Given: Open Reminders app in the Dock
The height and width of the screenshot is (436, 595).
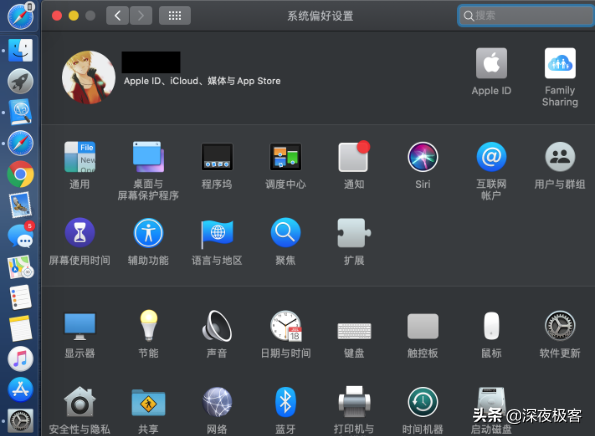Looking at the screenshot, I should pos(20,297).
